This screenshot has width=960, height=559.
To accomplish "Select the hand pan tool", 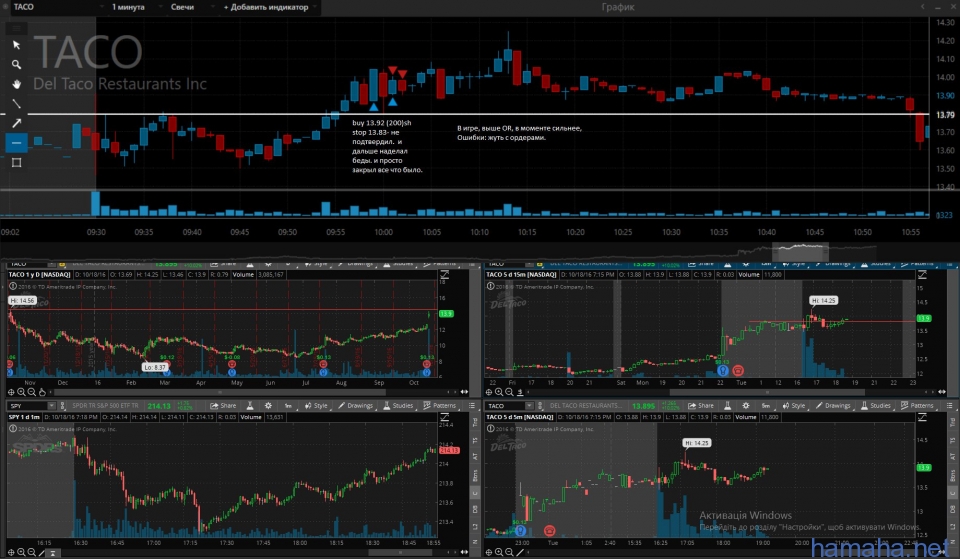I will [17, 84].
